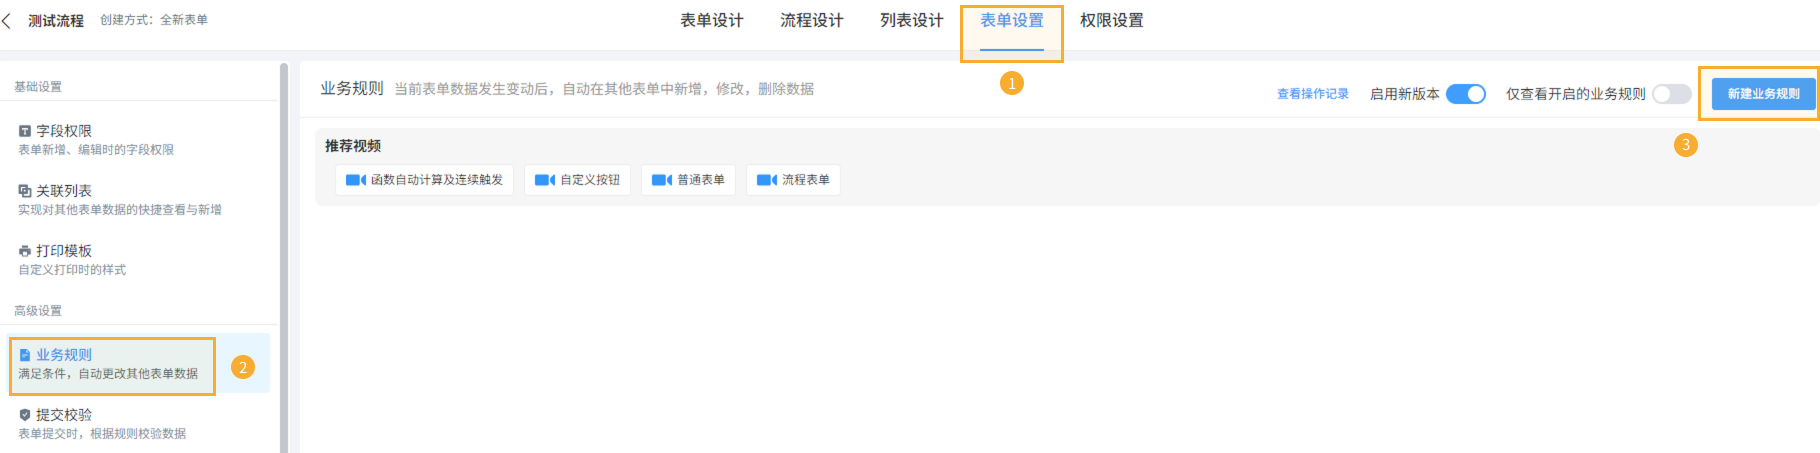Select the 表单设置 tab
The width and height of the screenshot is (1820, 453).
[x=1012, y=21]
